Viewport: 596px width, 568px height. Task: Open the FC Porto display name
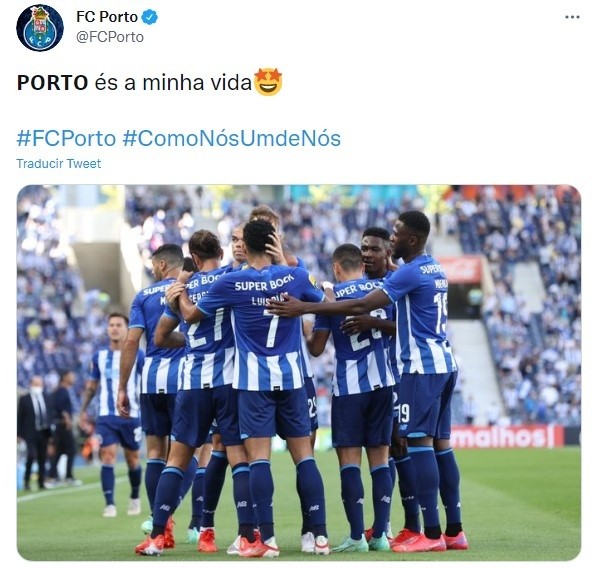107,17
